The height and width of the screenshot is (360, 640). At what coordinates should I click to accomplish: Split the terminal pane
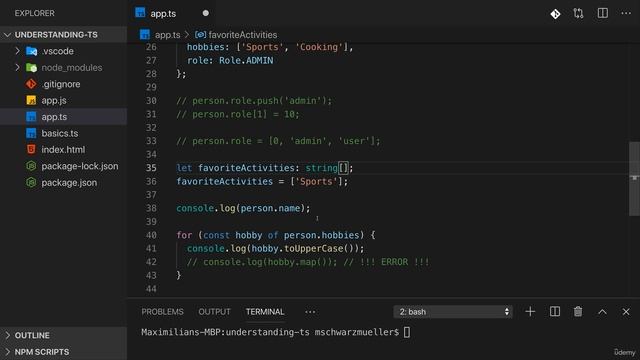555,312
